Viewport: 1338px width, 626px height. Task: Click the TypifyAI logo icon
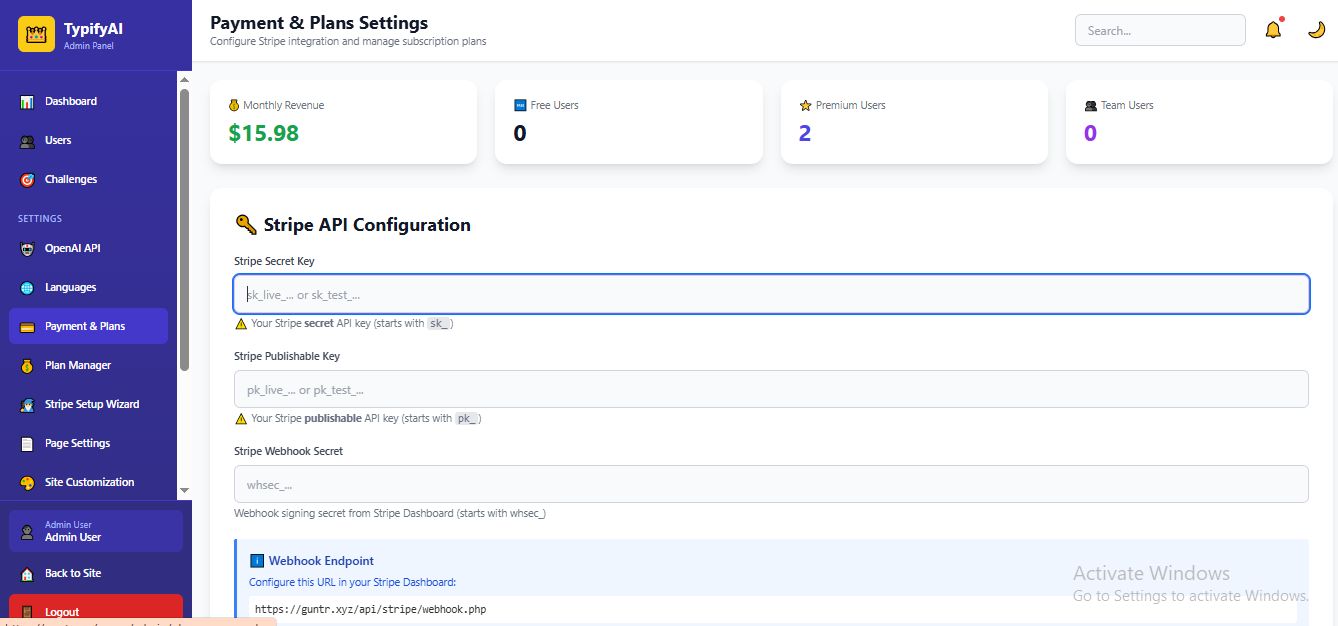coord(36,34)
